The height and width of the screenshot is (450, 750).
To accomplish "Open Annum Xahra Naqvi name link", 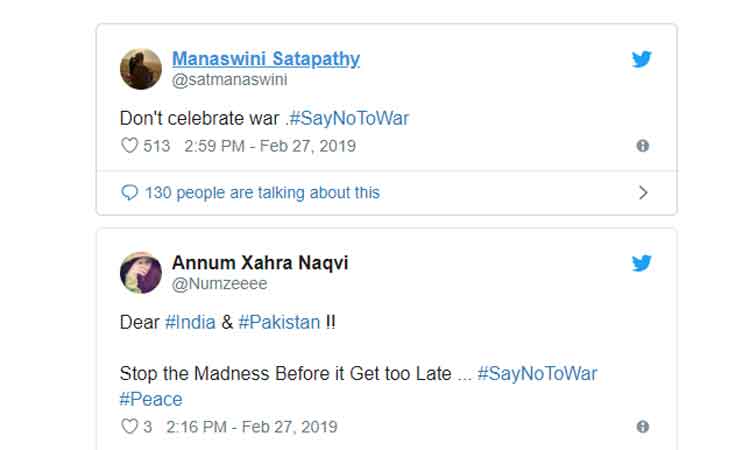I will point(260,263).
